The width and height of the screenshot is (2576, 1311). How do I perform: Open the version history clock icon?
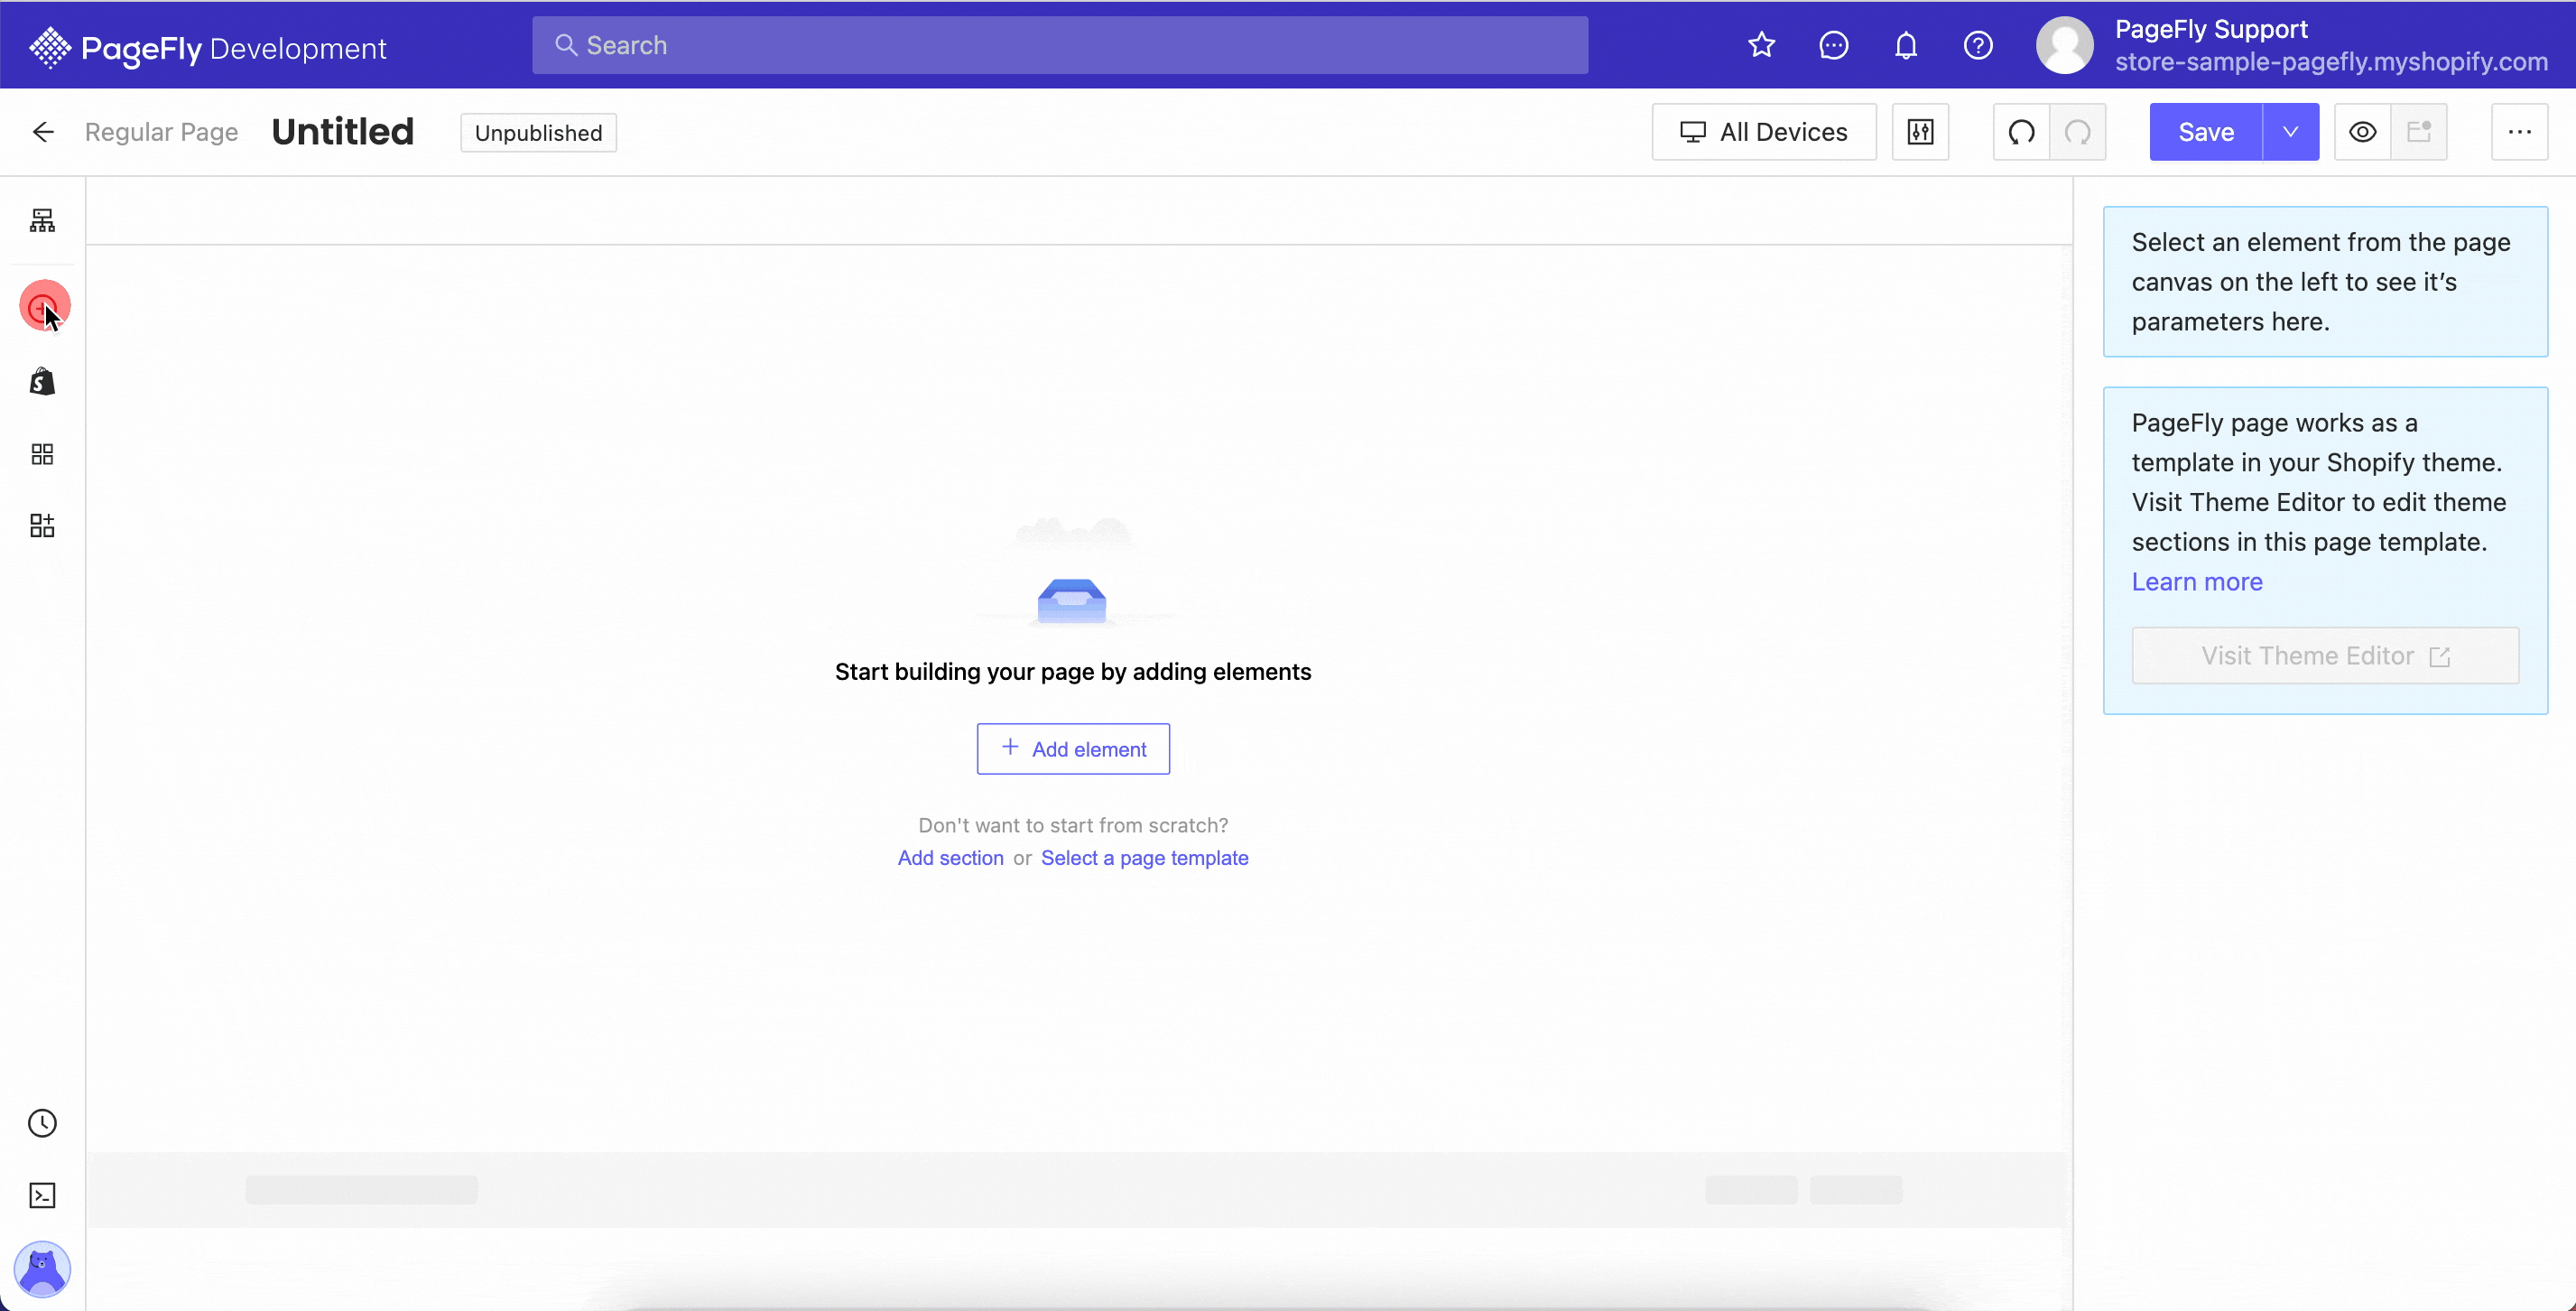click(x=42, y=1123)
